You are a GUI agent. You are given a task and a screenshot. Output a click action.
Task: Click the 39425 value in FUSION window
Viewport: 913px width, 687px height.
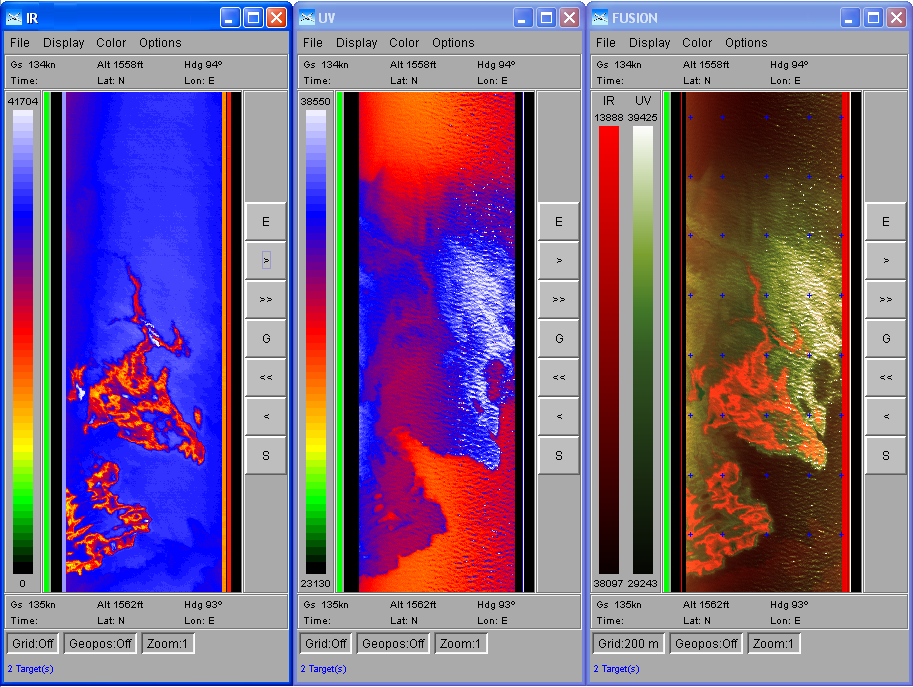[x=642, y=118]
